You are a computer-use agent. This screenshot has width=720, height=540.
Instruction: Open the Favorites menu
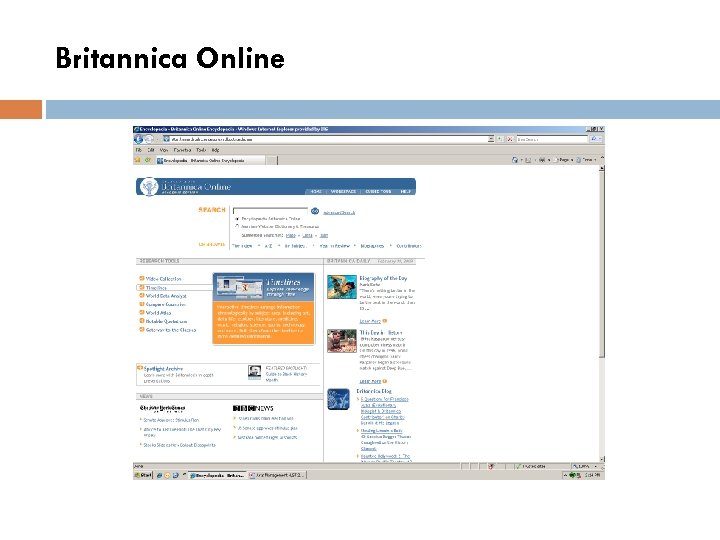182,150
